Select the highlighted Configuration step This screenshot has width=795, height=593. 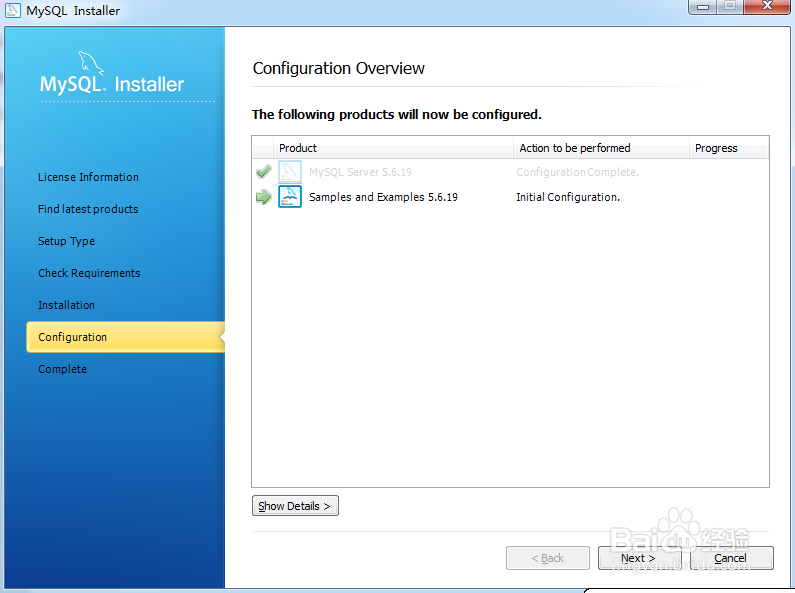point(125,337)
